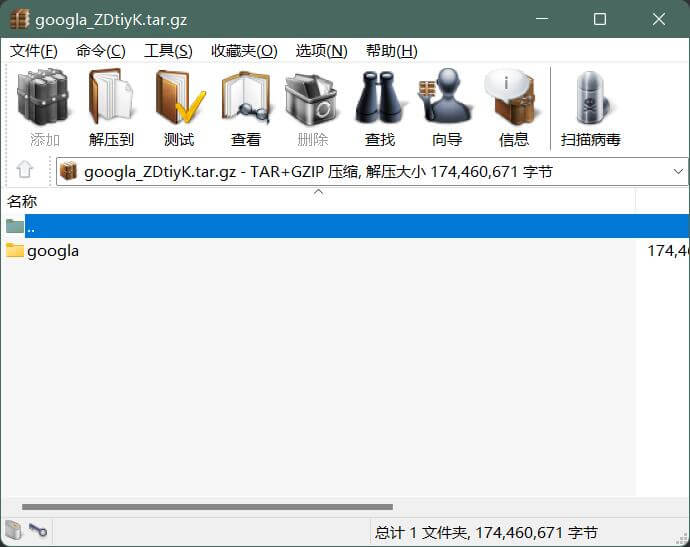
Task: Open the 工具(S) menu
Action: click(x=168, y=51)
